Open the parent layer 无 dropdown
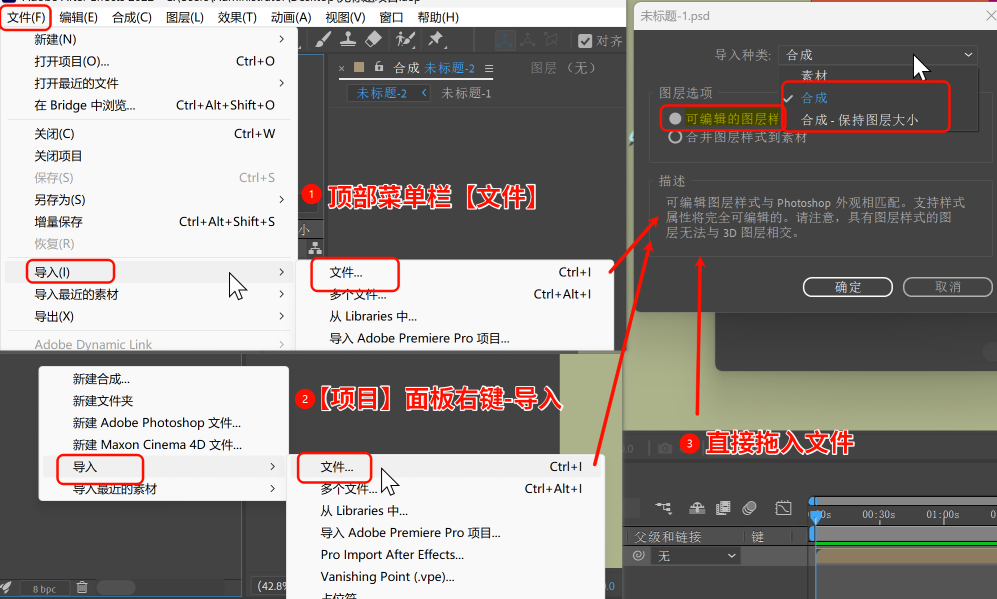 pos(696,556)
